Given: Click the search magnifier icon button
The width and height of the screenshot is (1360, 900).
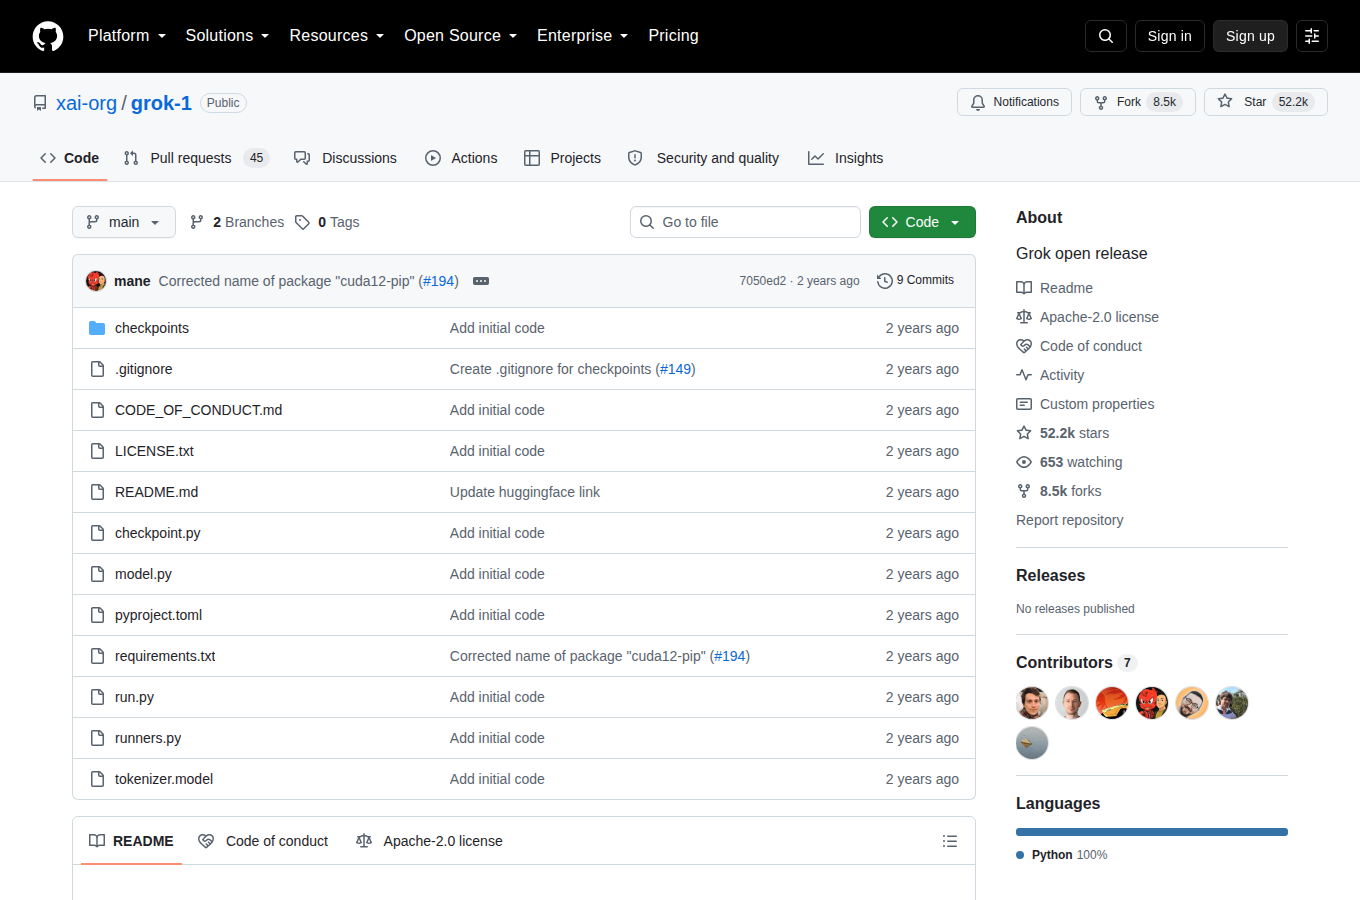Looking at the screenshot, I should (1106, 36).
